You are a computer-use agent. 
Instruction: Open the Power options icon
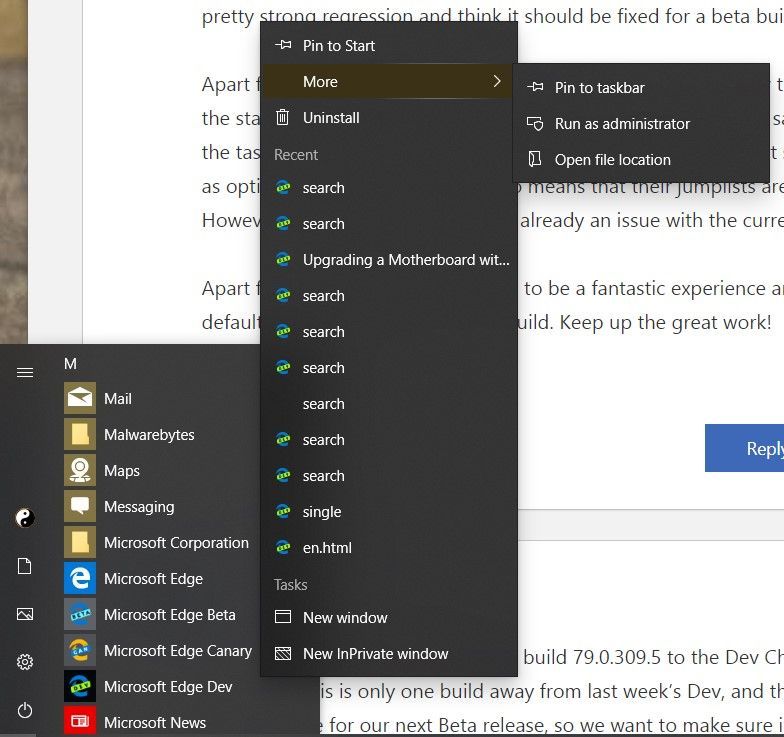(24, 710)
